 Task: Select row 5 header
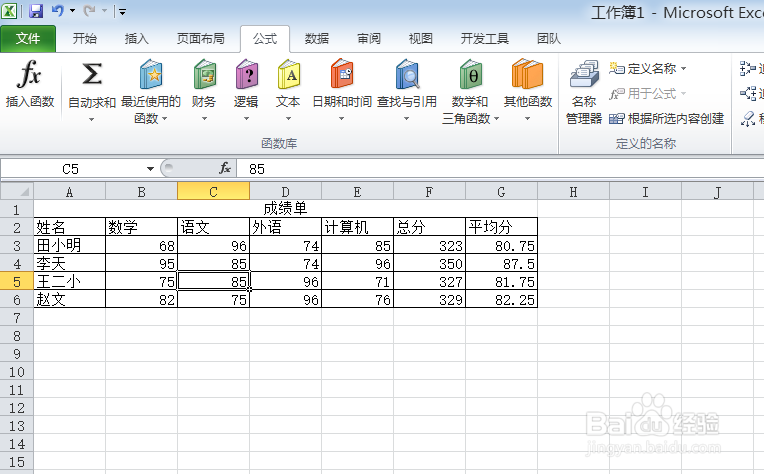(x=17, y=281)
